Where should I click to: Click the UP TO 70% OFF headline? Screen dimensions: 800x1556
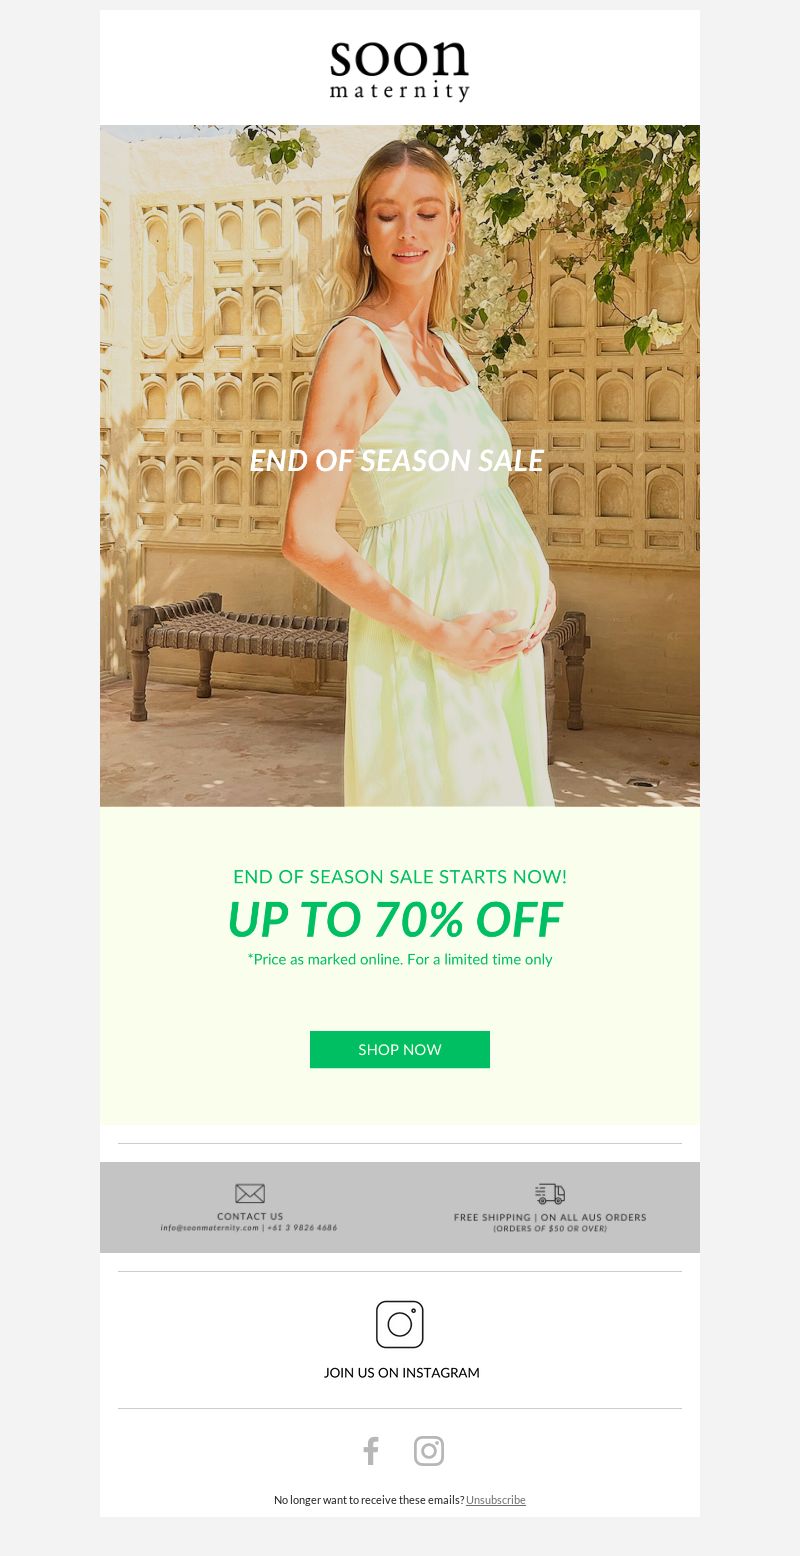[x=395, y=919]
